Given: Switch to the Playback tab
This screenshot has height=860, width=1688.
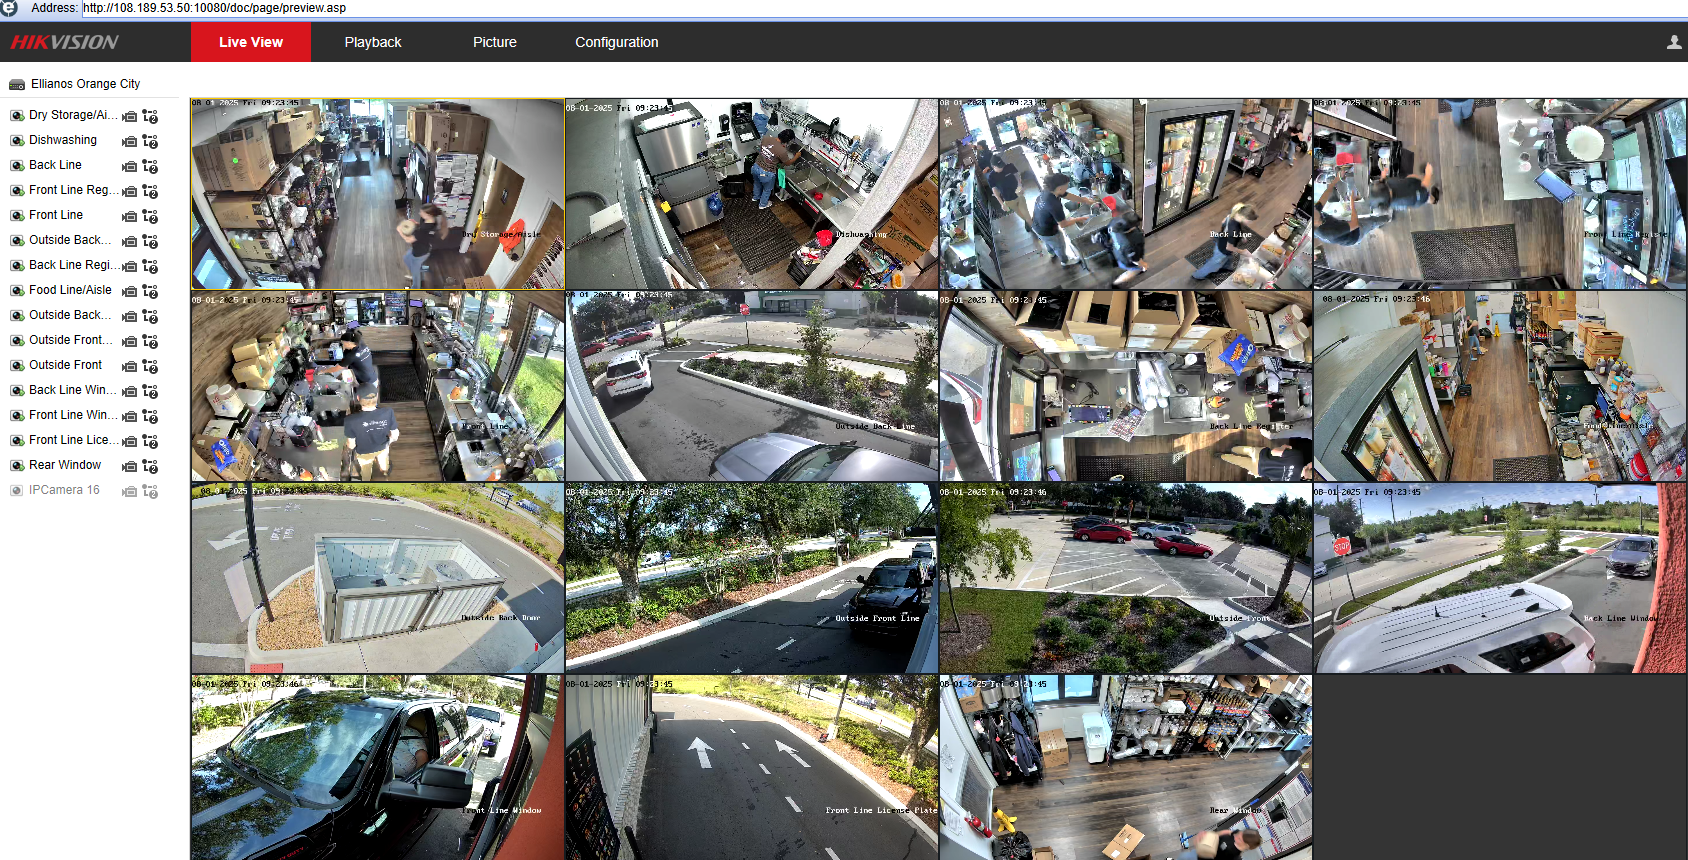Looking at the screenshot, I should coord(372,42).
